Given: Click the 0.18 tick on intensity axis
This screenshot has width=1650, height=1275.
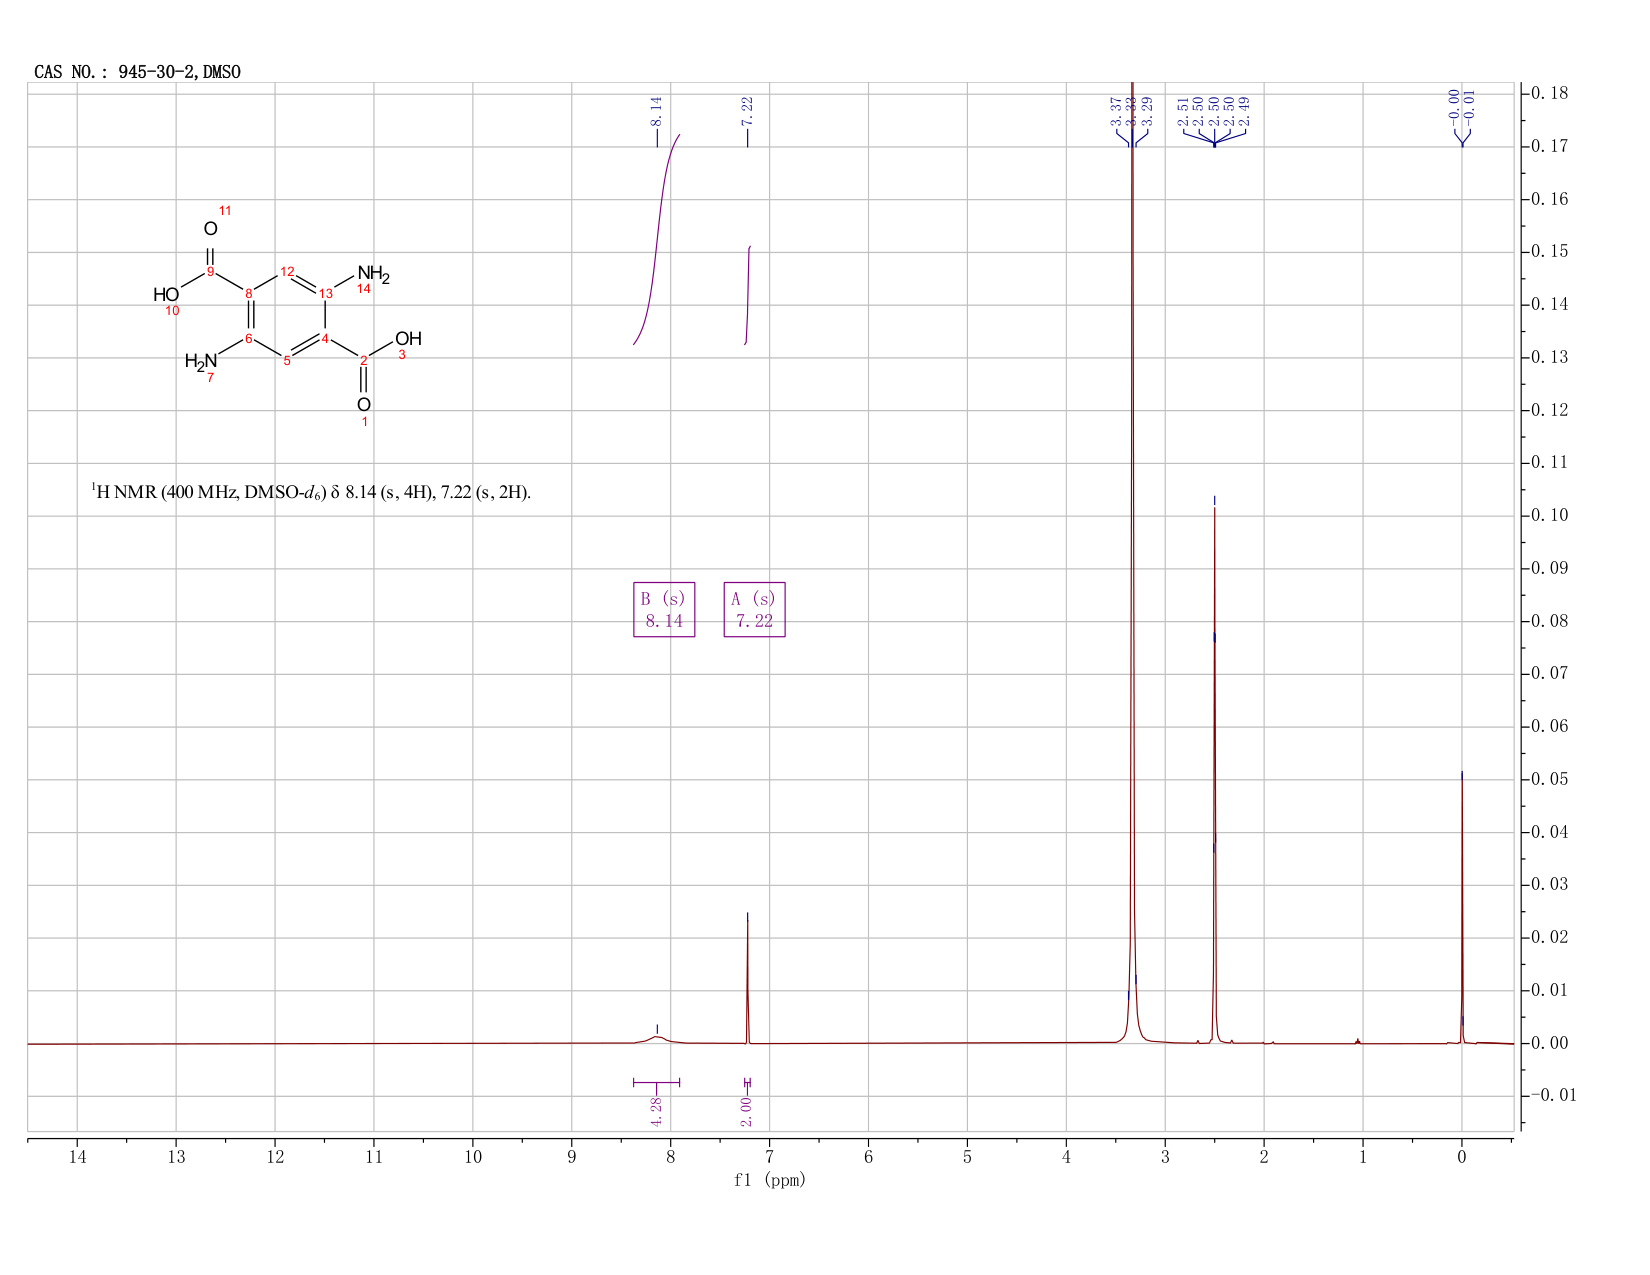Looking at the screenshot, I should point(1549,93).
